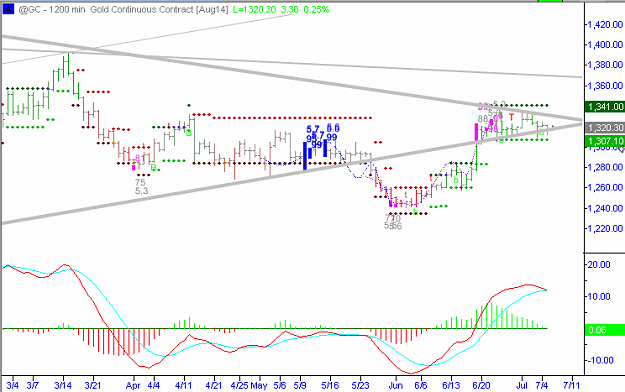This screenshot has width=625, height=392.
Task: Select the green 0.06 histogram value marker
Action: pos(605,330)
